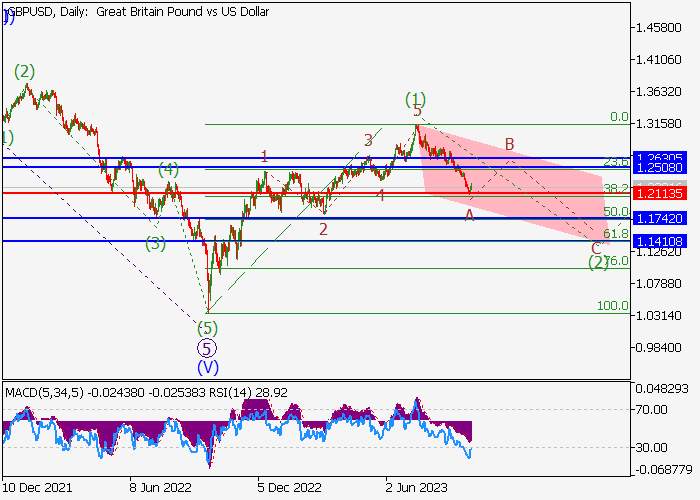The image size is (700, 500).
Task: Click the GBPUSD, Daily chart title text
Action: click(x=139, y=12)
